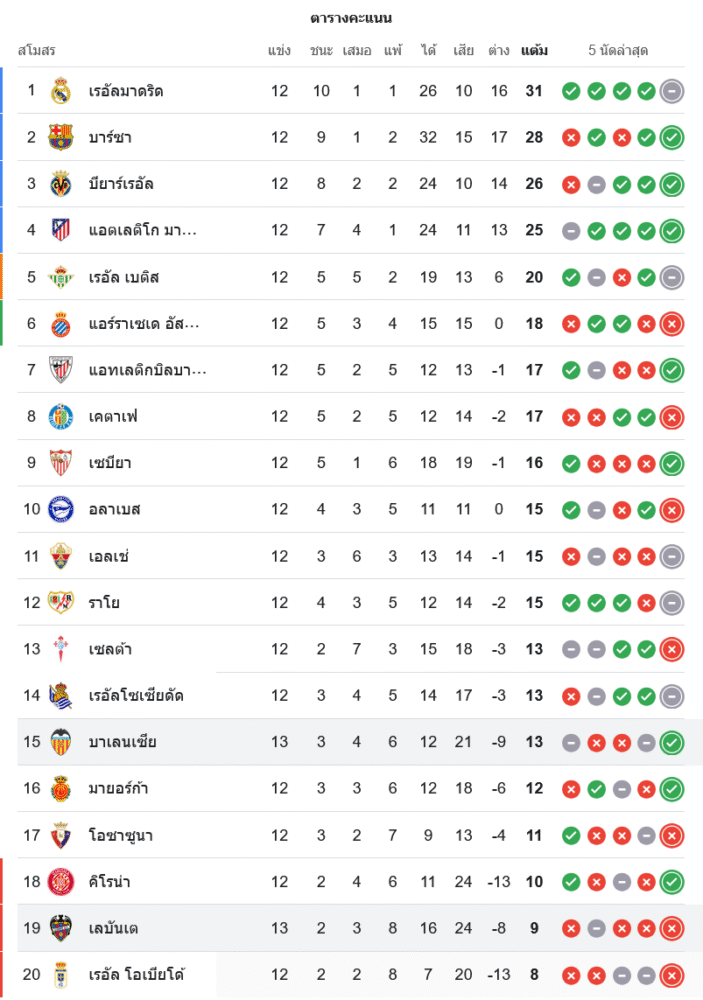Click the Real Betis crest icon
The image size is (703, 1000).
(x=61, y=277)
